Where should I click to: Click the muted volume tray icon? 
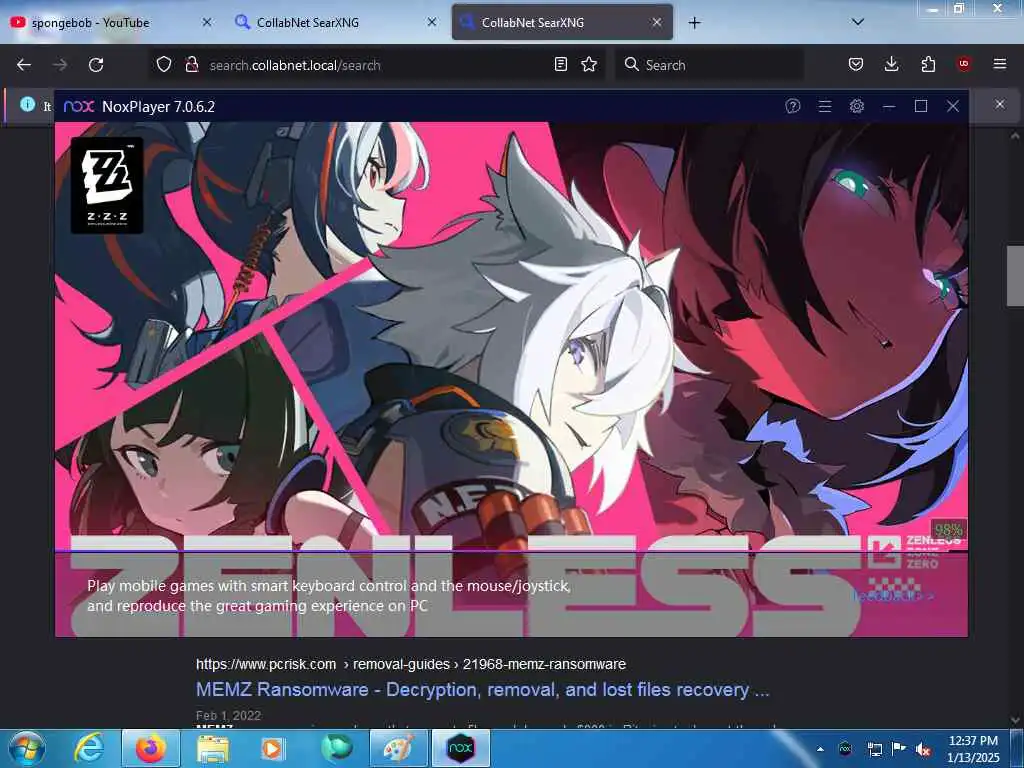click(x=923, y=750)
